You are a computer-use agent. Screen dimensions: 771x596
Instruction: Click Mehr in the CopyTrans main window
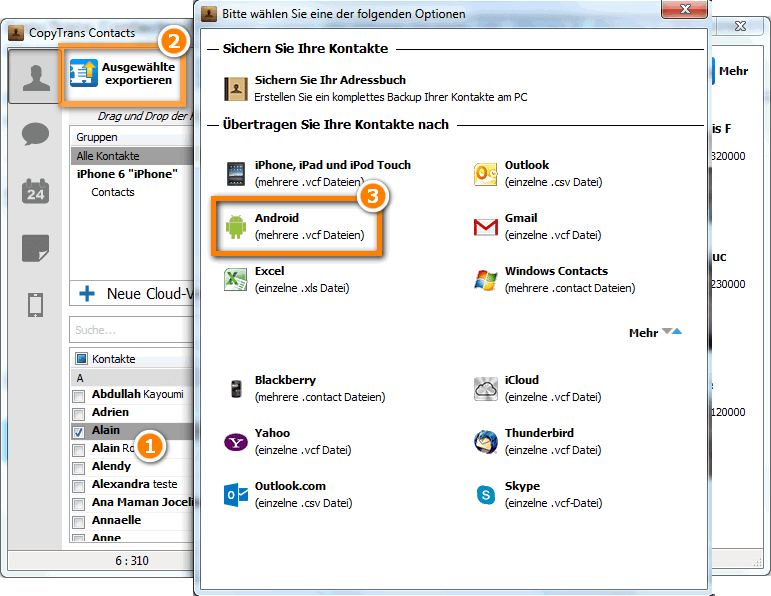[x=733, y=71]
